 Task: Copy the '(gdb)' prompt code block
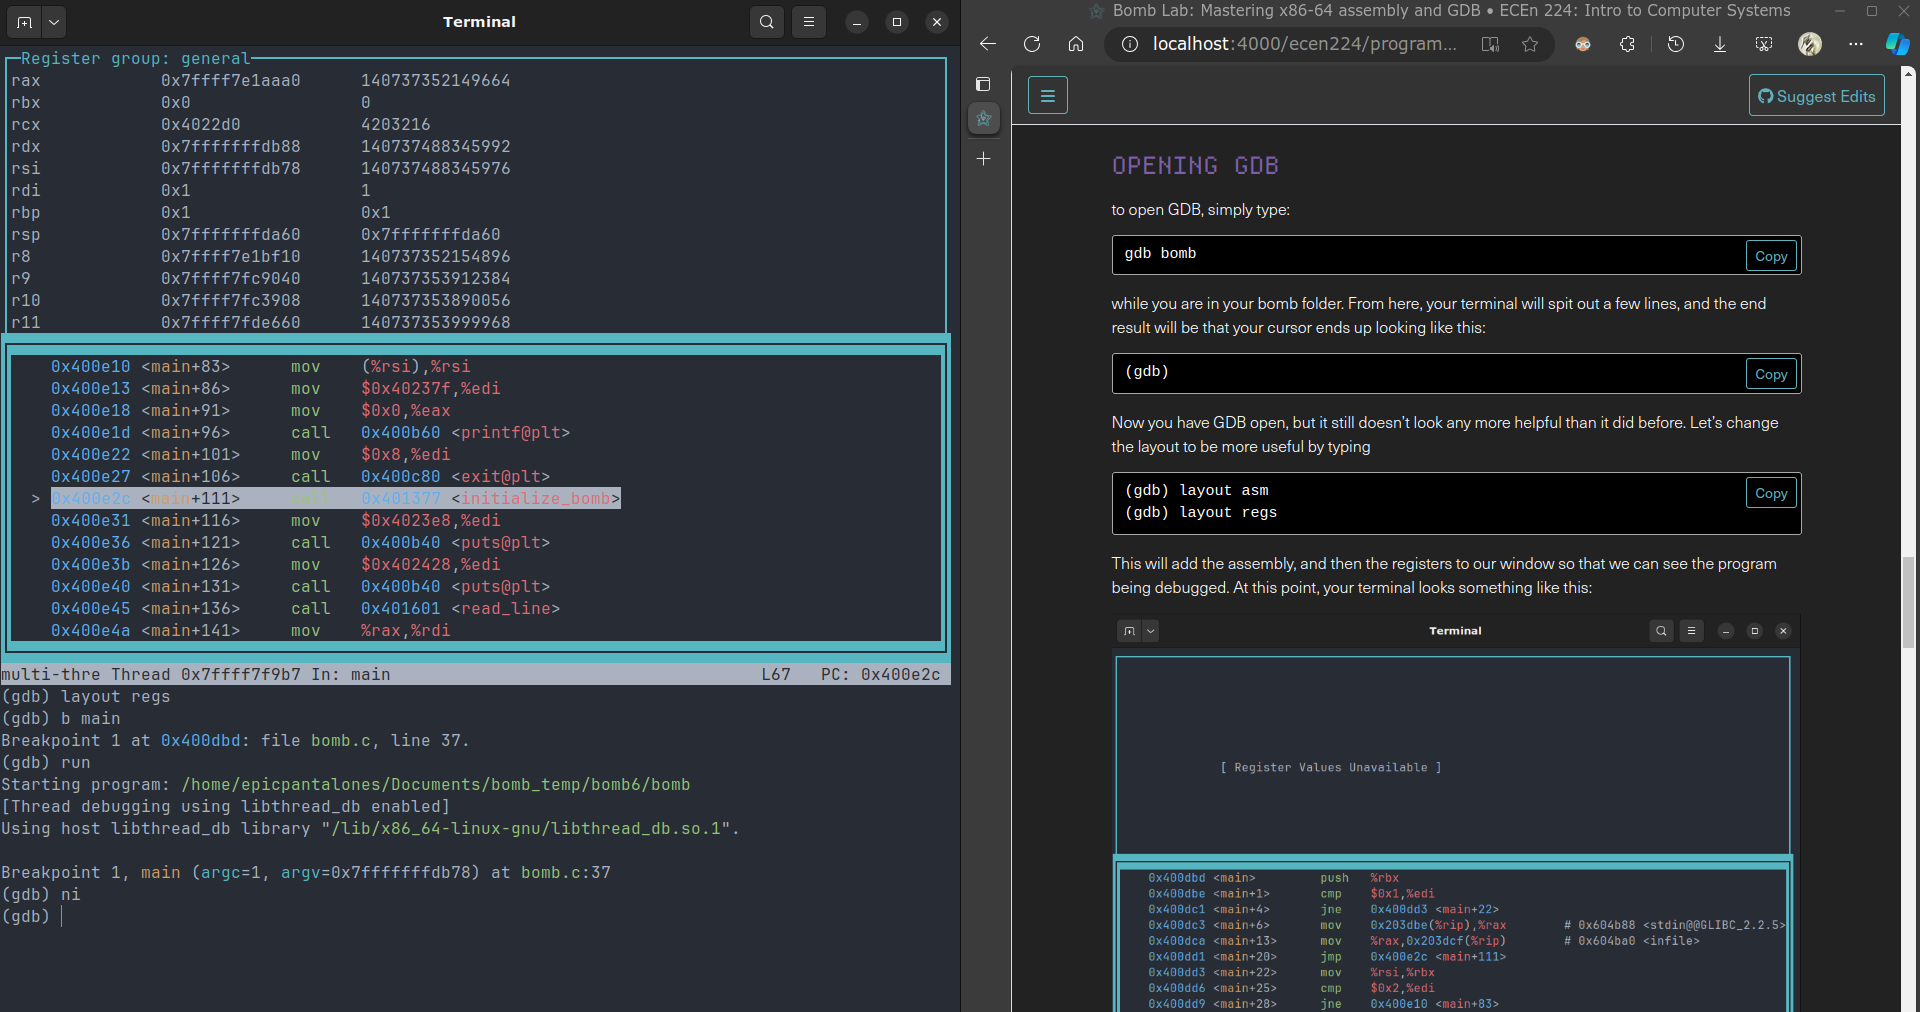1770,374
